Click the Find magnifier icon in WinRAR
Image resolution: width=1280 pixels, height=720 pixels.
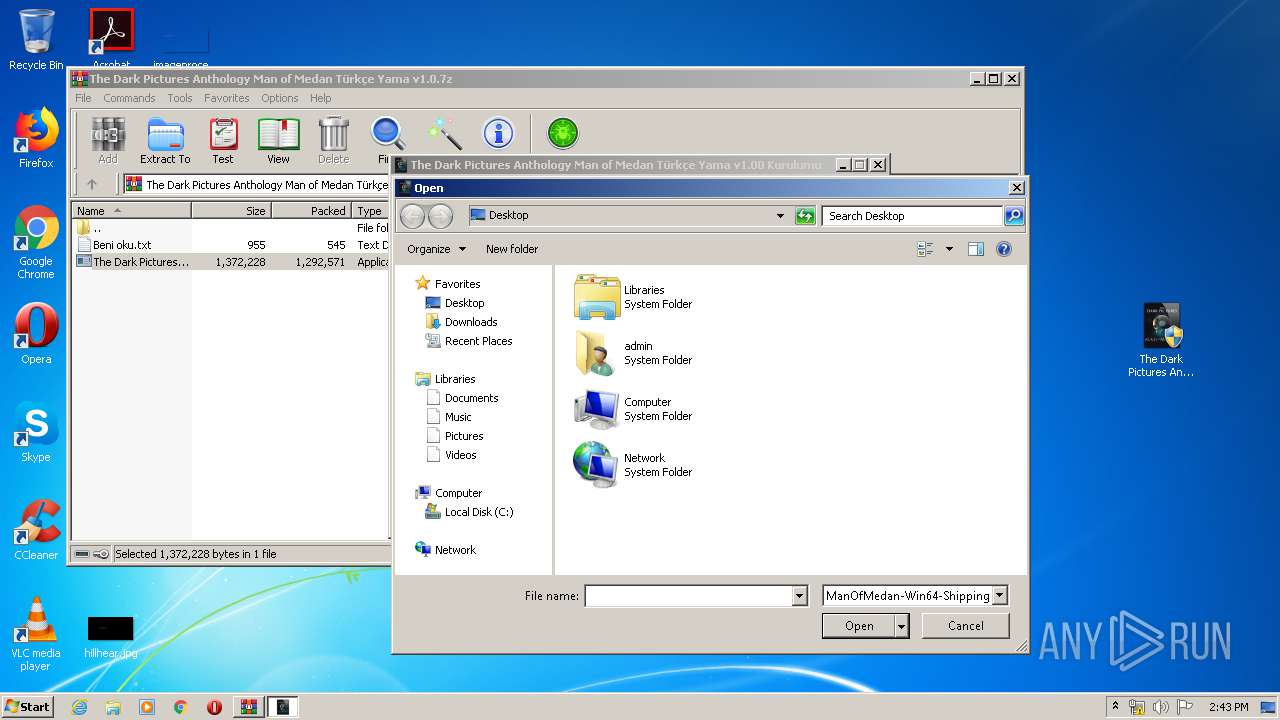387,134
